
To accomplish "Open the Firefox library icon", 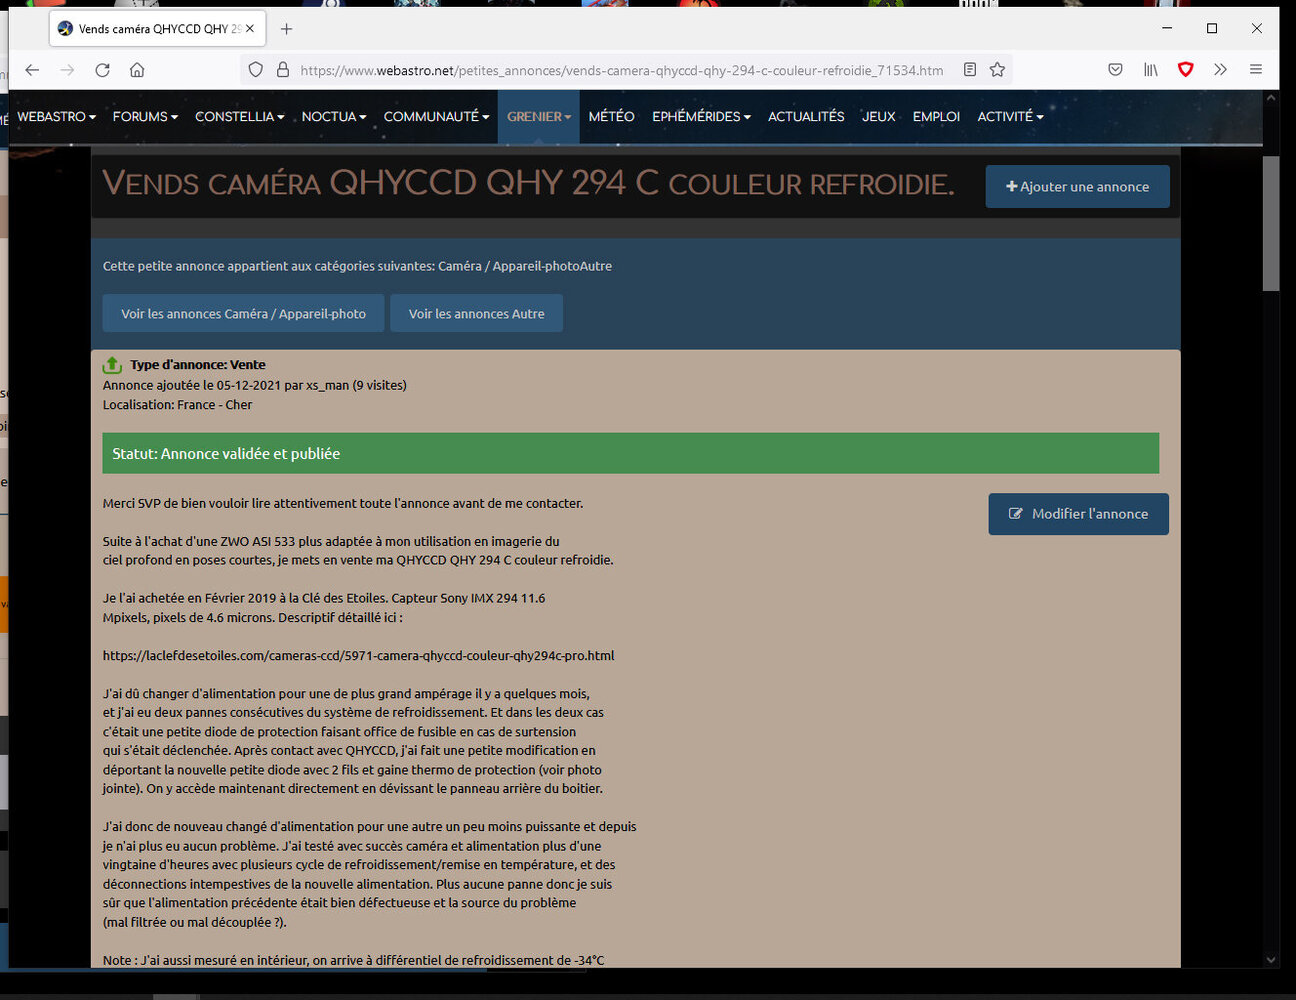I will point(1150,69).
